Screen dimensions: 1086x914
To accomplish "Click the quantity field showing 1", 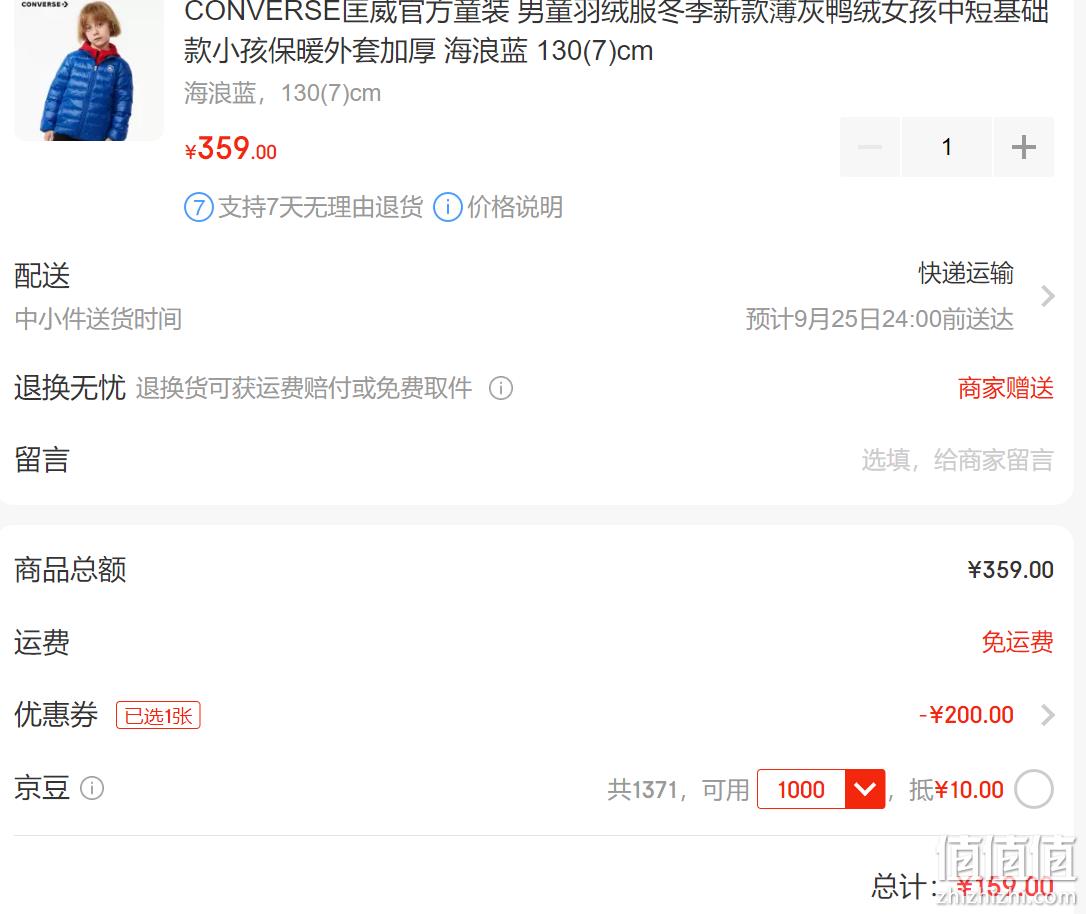I will coord(947,147).
